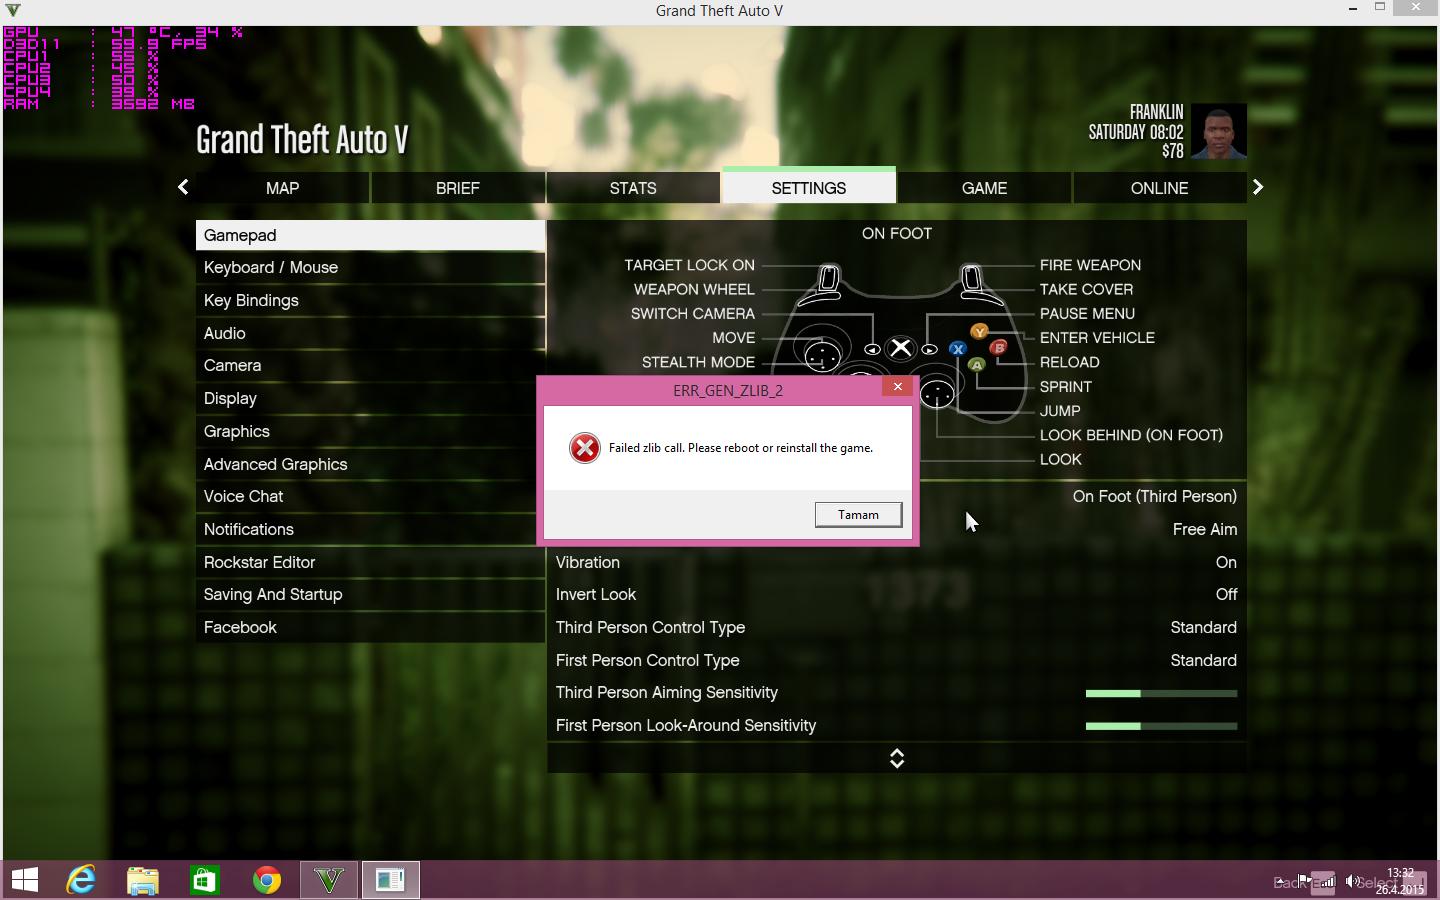Change Third Person Control Type Standard
Screen dimensions: 1440x900
pyautogui.click(x=896, y=627)
